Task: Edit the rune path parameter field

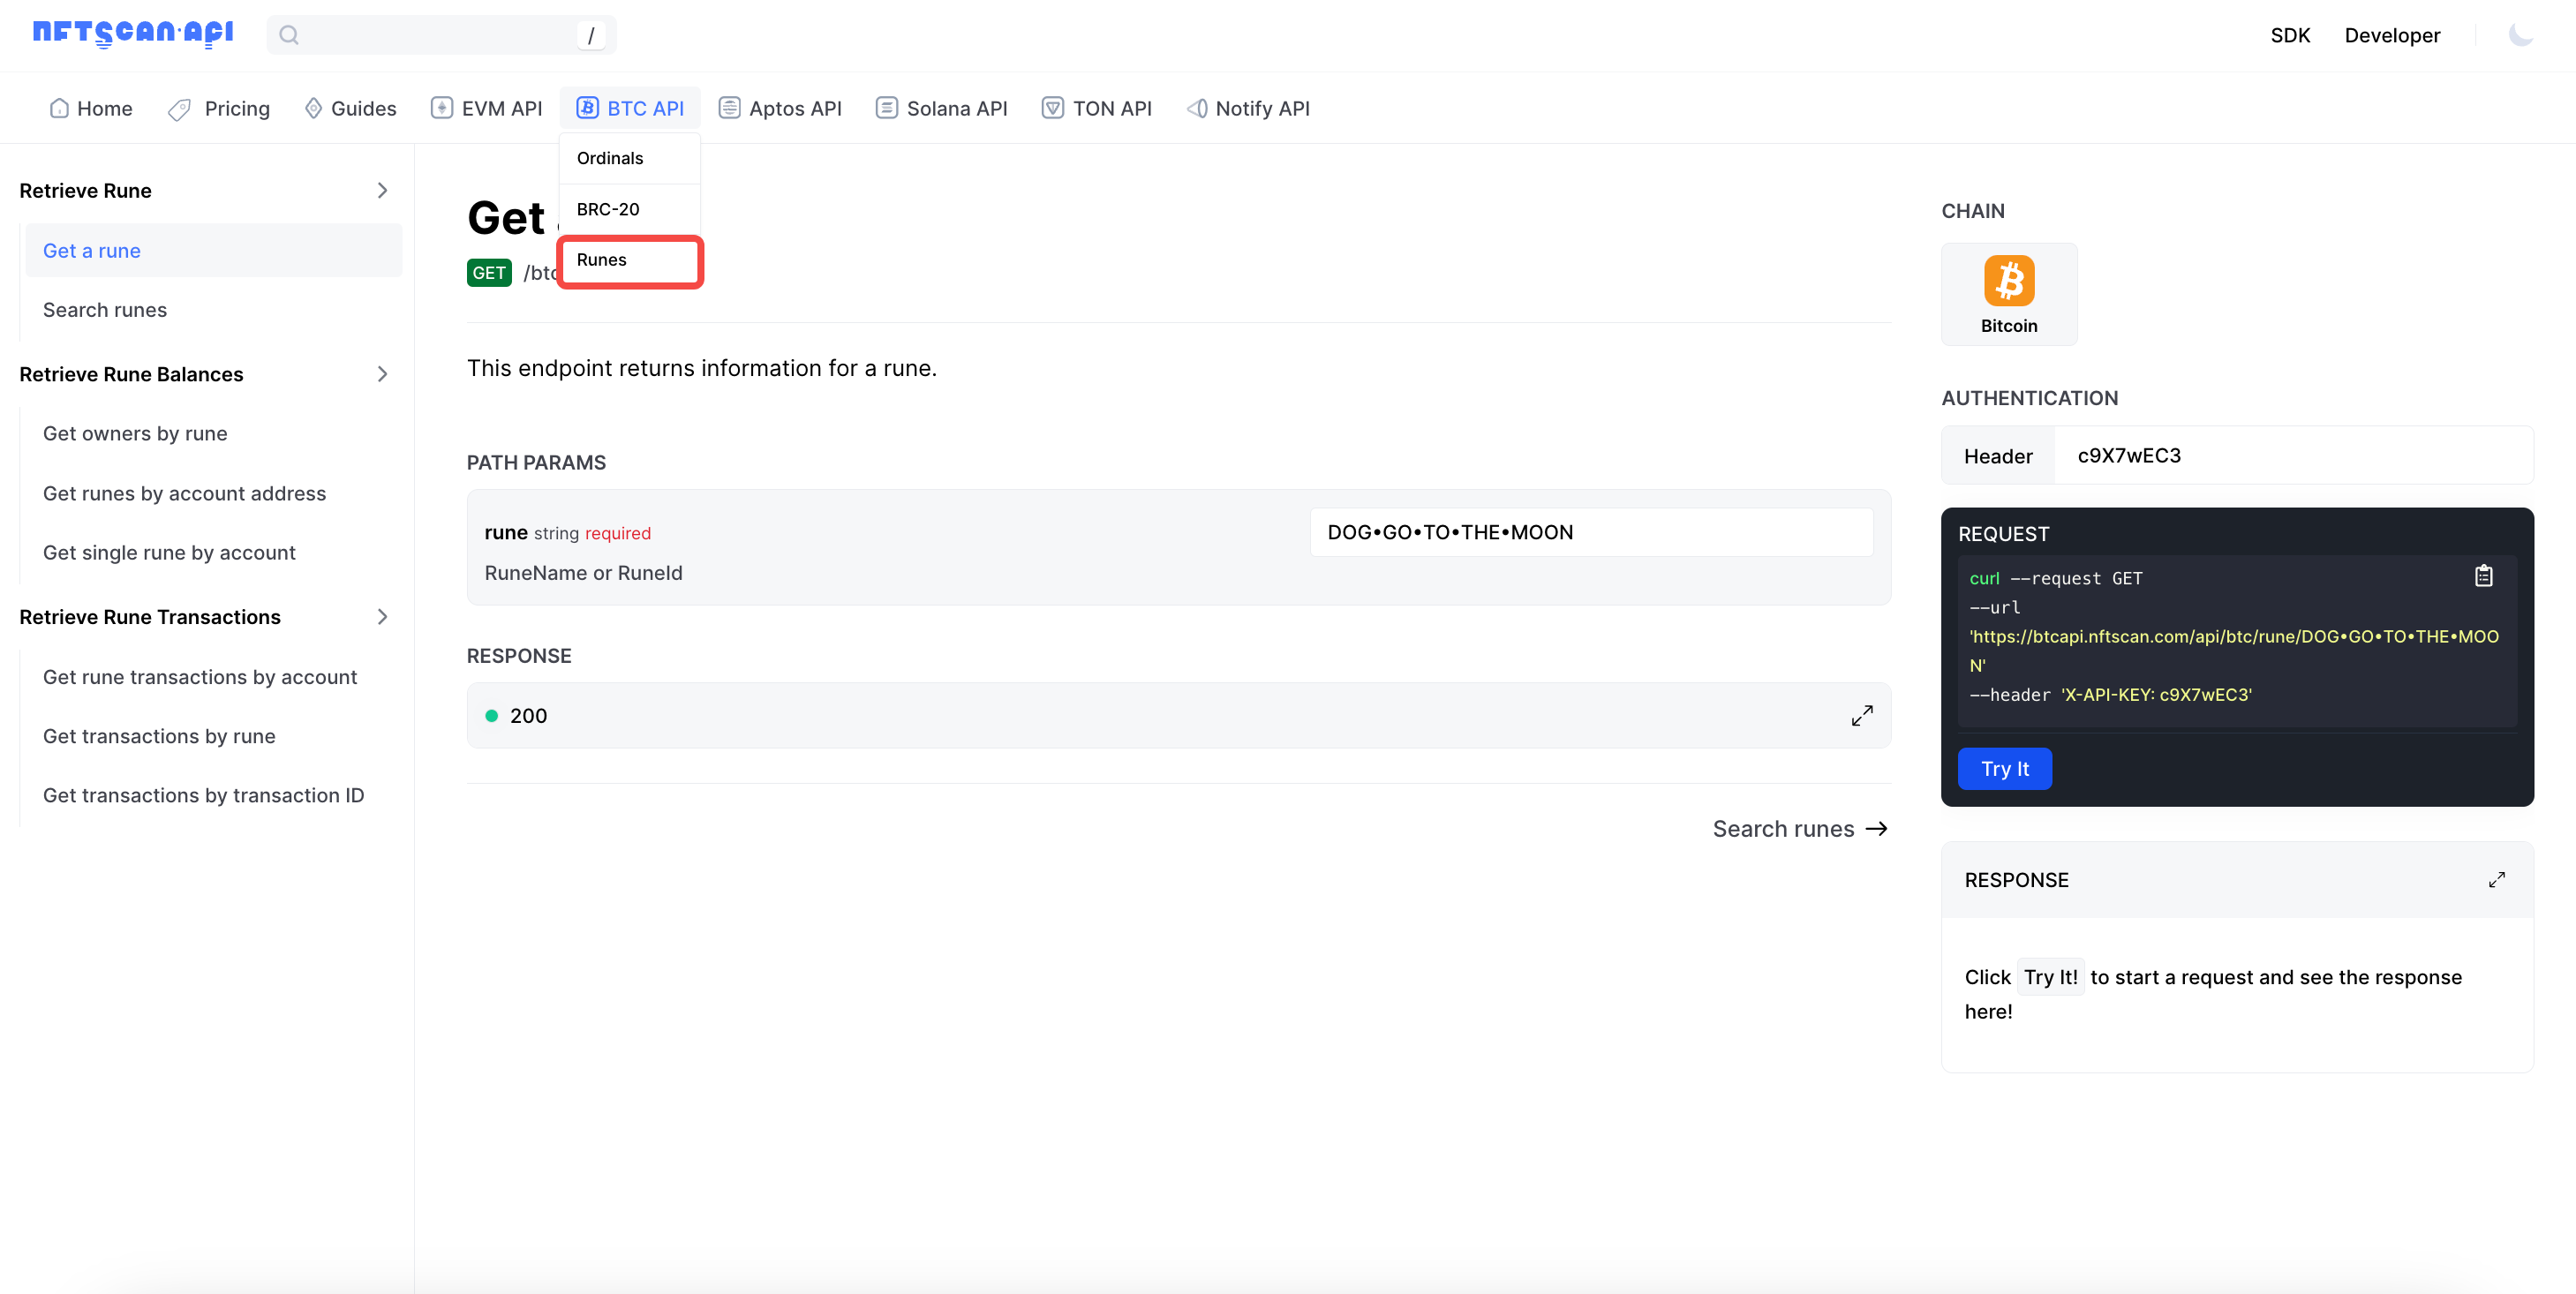Action: click(1591, 532)
